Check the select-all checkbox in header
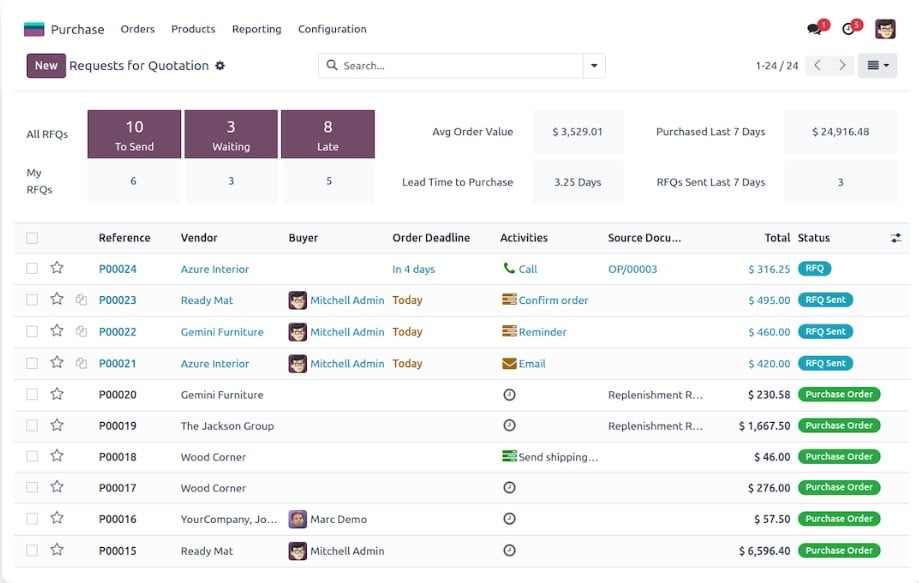 [x=32, y=238]
